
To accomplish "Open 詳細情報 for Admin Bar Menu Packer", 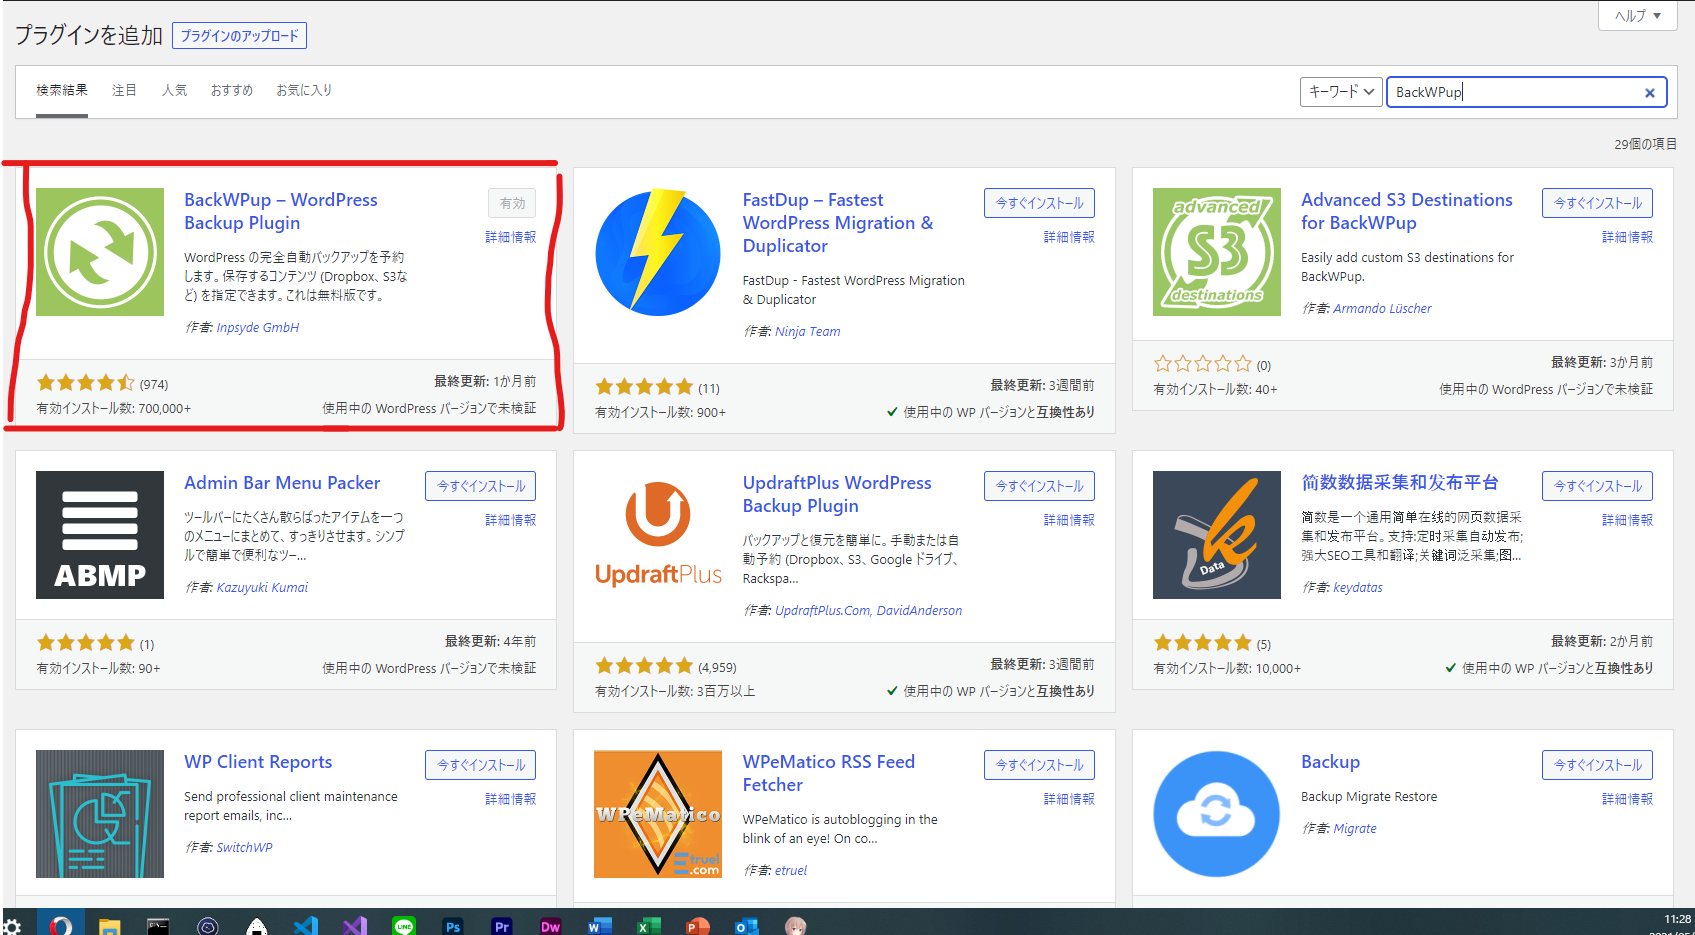I will [x=510, y=520].
